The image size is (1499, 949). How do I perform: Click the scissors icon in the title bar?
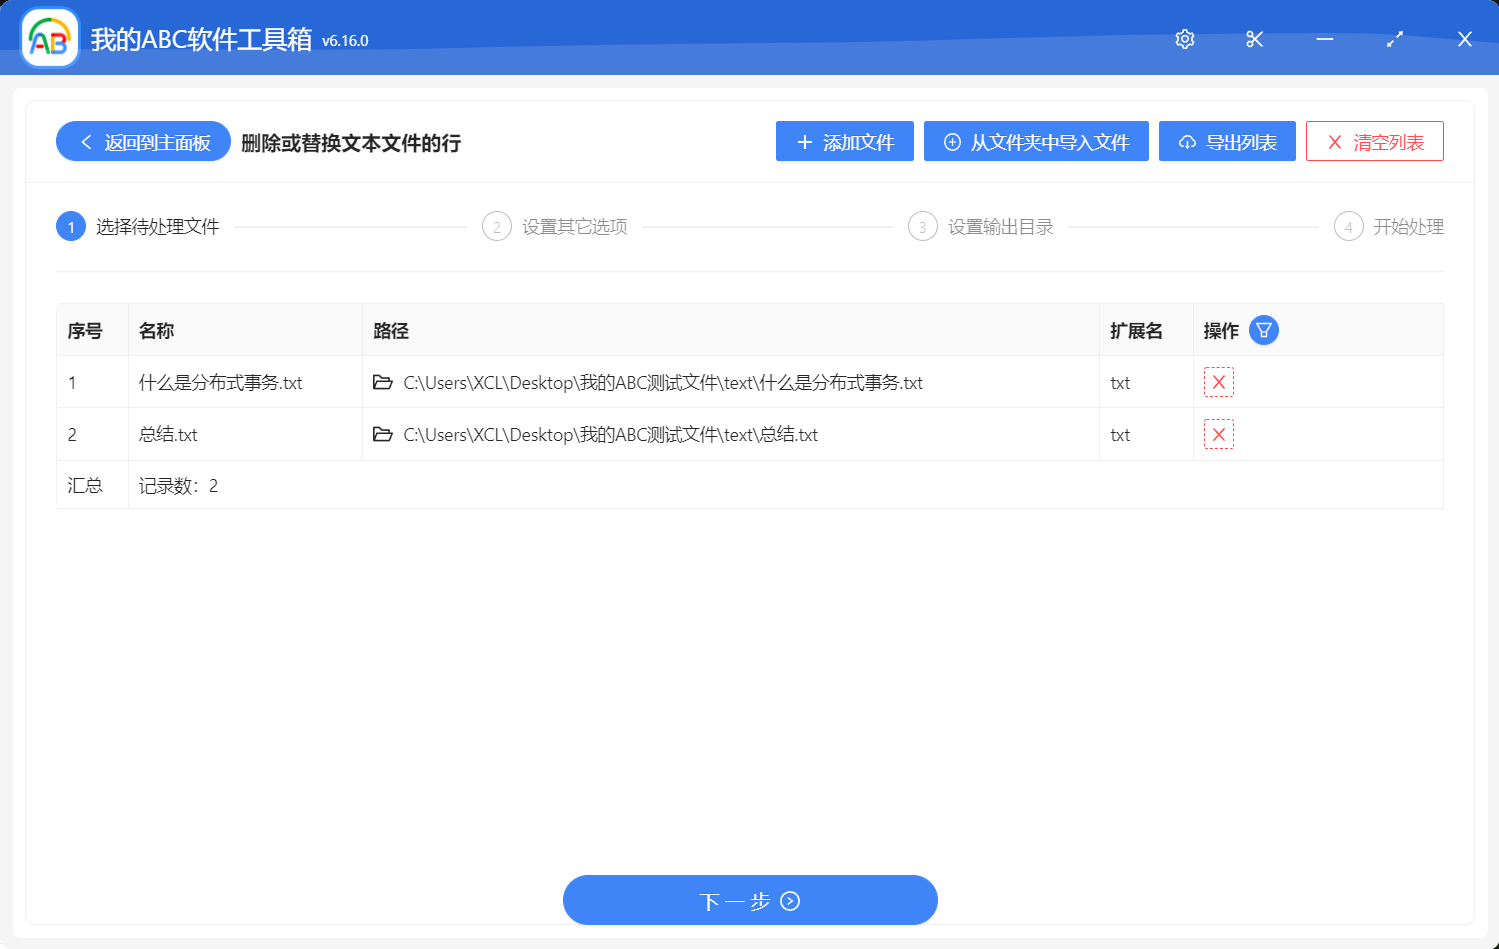pyautogui.click(x=1254, y=39)
